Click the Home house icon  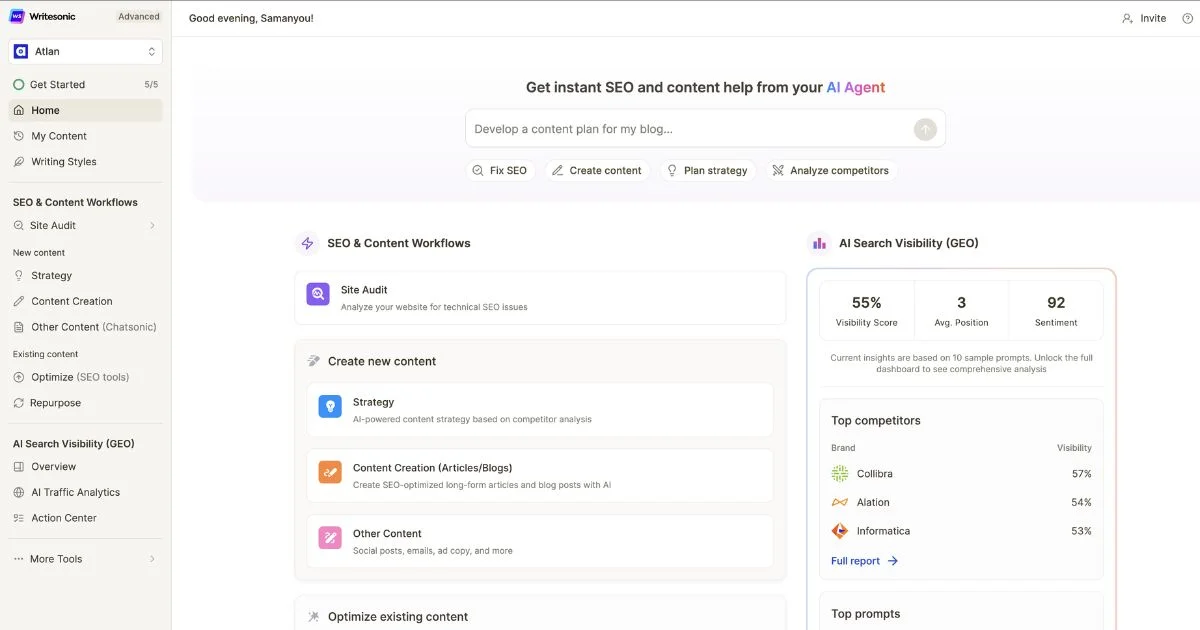19,110
